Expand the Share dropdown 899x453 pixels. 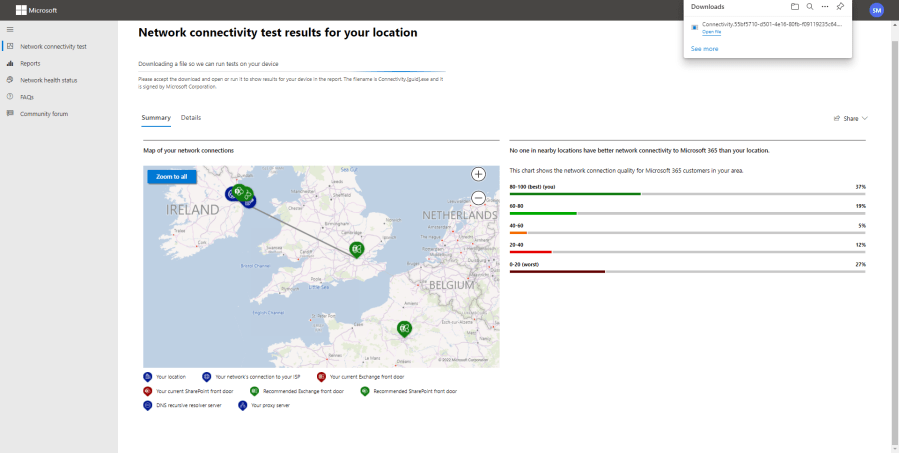tap(850, 118)
